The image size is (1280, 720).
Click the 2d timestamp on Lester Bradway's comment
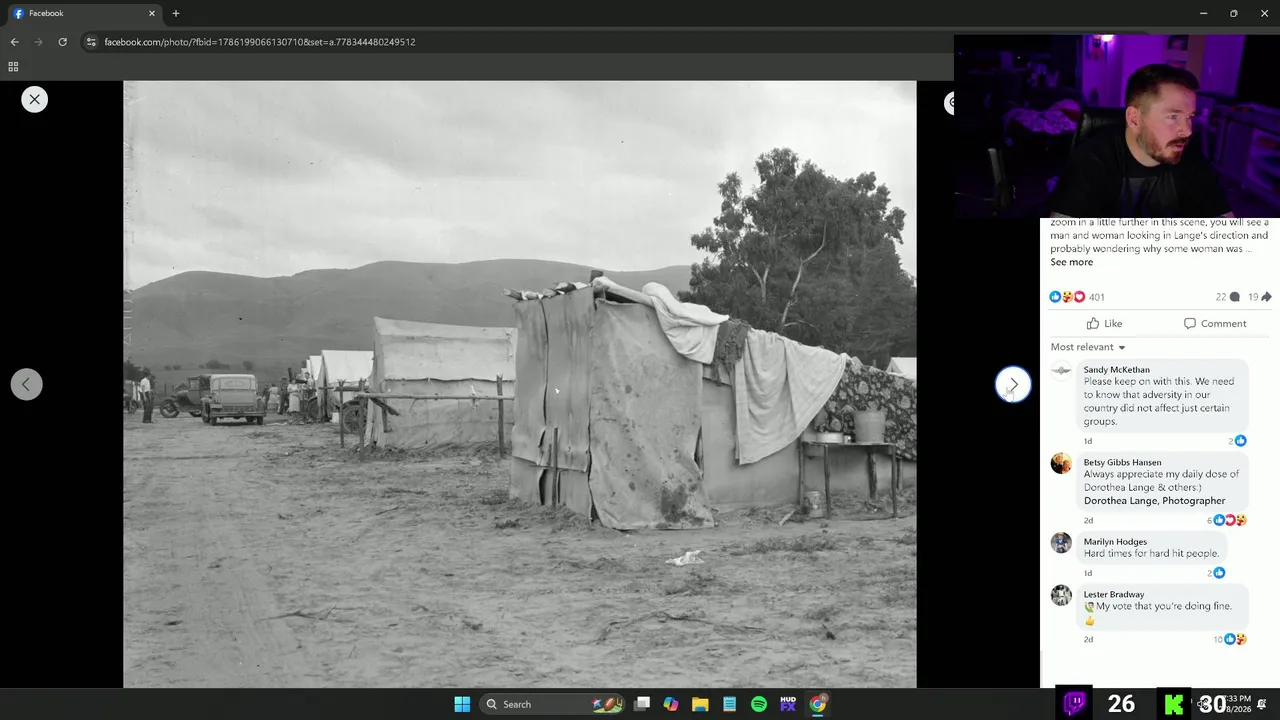(1088, 639)
